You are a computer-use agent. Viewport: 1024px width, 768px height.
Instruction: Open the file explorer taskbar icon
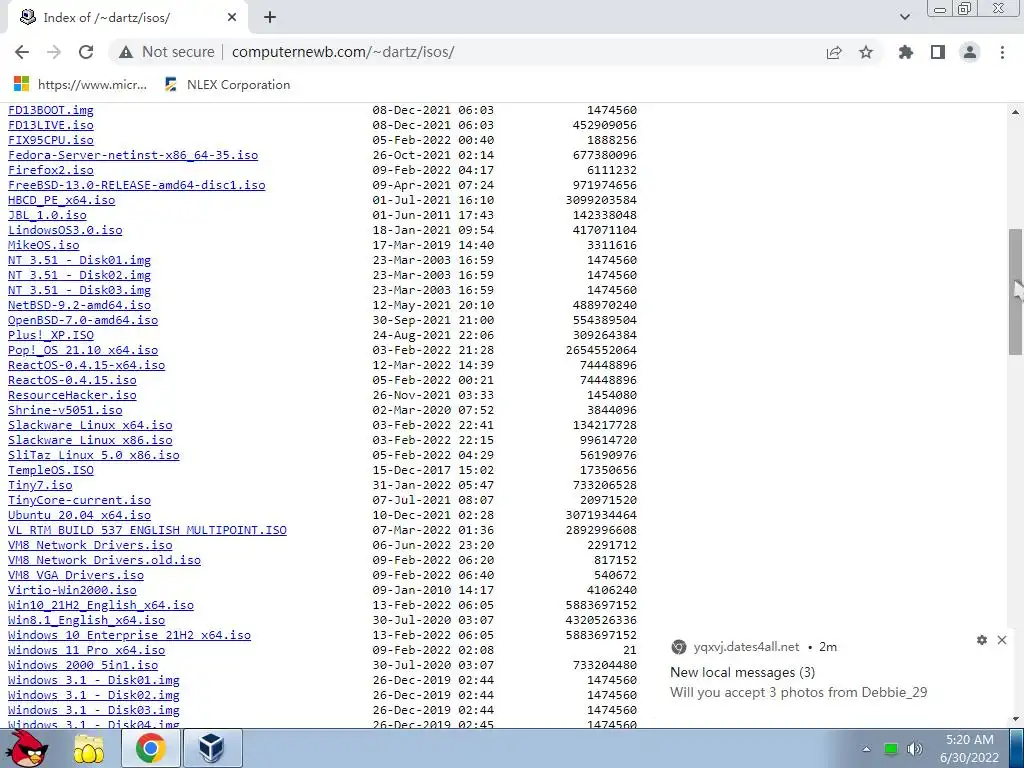[x=89, y=748]
